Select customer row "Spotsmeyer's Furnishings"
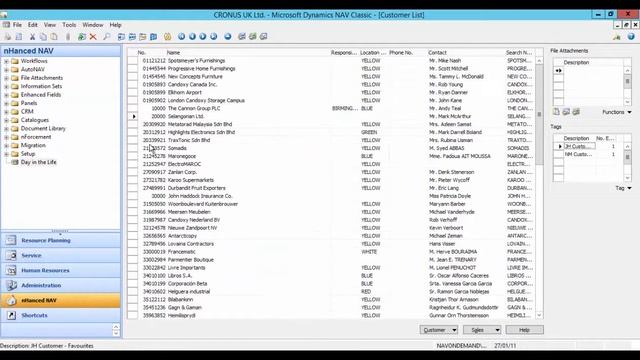This screenshot has height=360, width=640. (x=331, y=61)
